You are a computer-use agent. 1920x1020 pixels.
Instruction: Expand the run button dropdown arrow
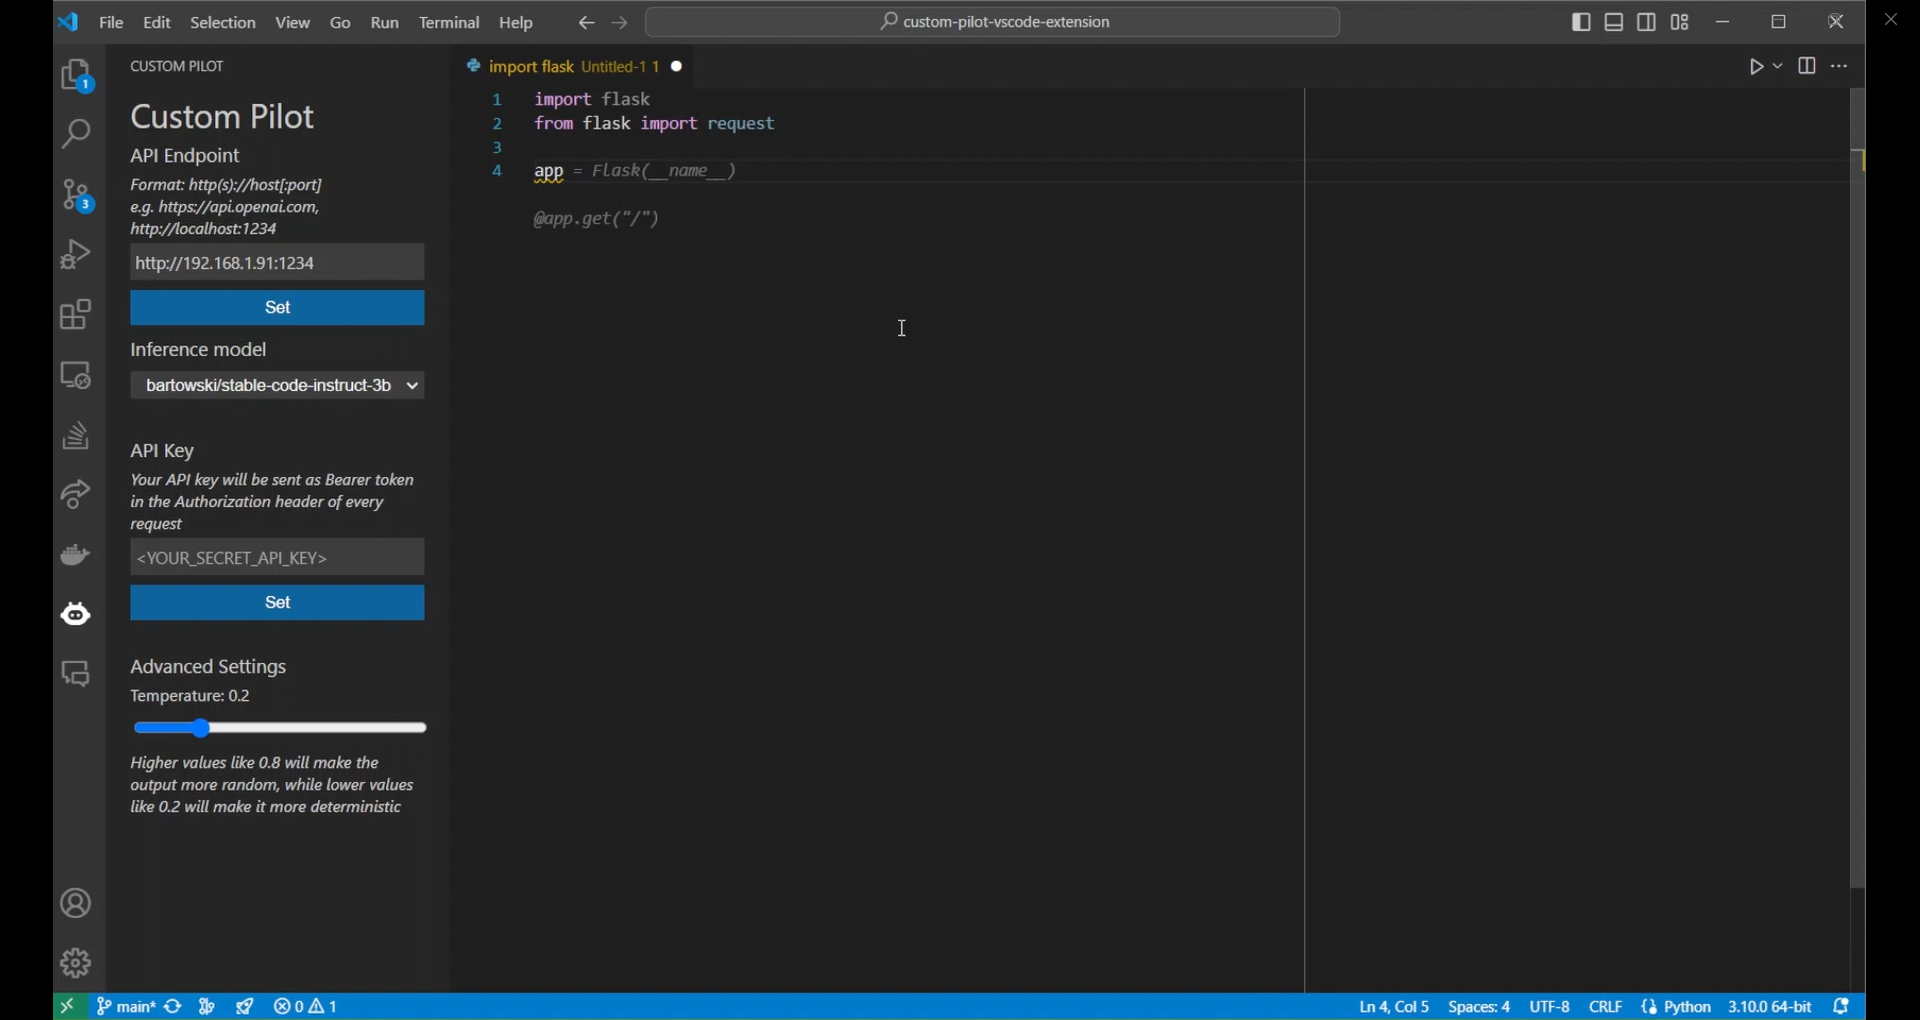click(x=1779, y=67)
